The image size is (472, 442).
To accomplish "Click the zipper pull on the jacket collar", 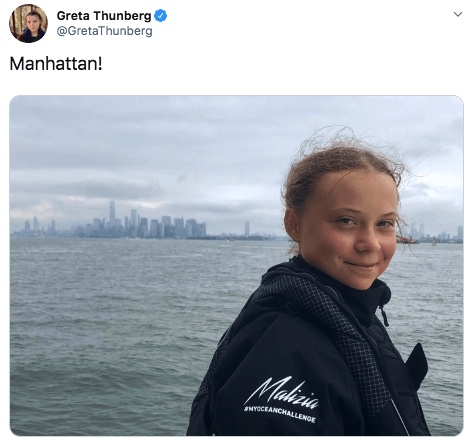I will coord(384,316).
